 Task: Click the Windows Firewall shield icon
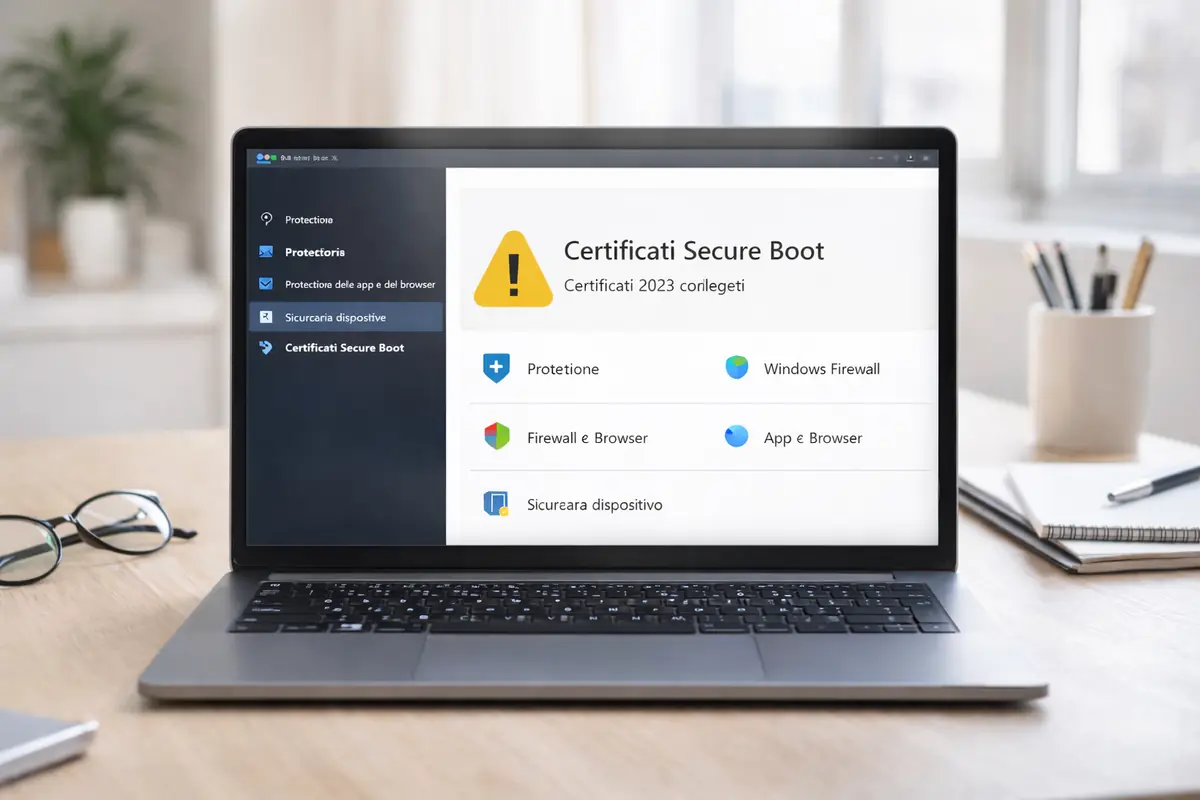coord(736,368)
